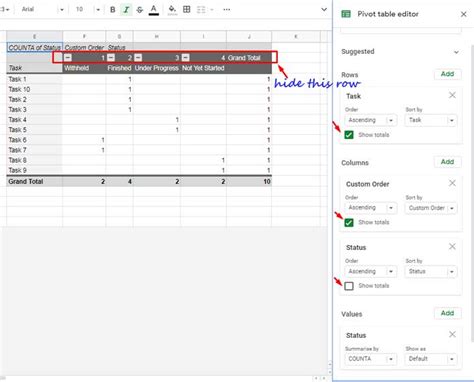Select the Finished header cell
This screenshot has width=474, height=382.
[x=119, y=68]
